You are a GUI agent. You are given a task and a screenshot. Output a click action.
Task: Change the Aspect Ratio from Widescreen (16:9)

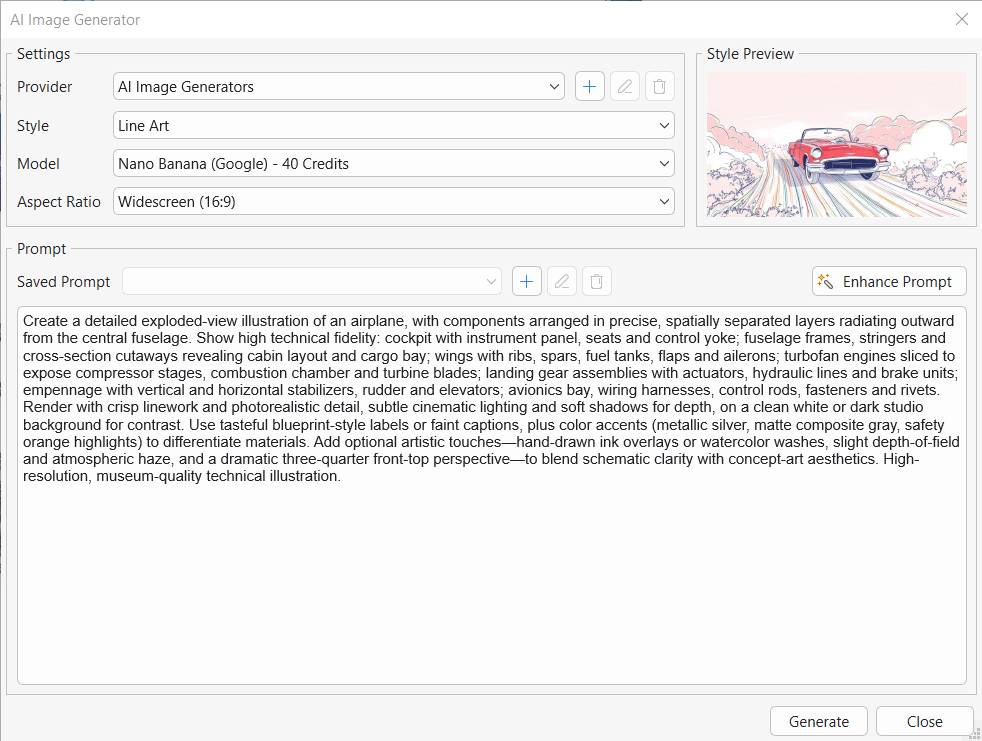point(393,202)
